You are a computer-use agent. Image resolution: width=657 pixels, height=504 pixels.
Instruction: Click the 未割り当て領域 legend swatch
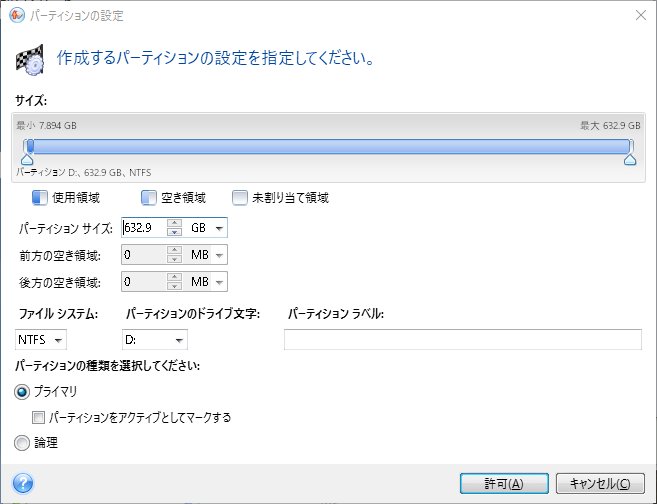pyautogui.click(x=240, y=198)
